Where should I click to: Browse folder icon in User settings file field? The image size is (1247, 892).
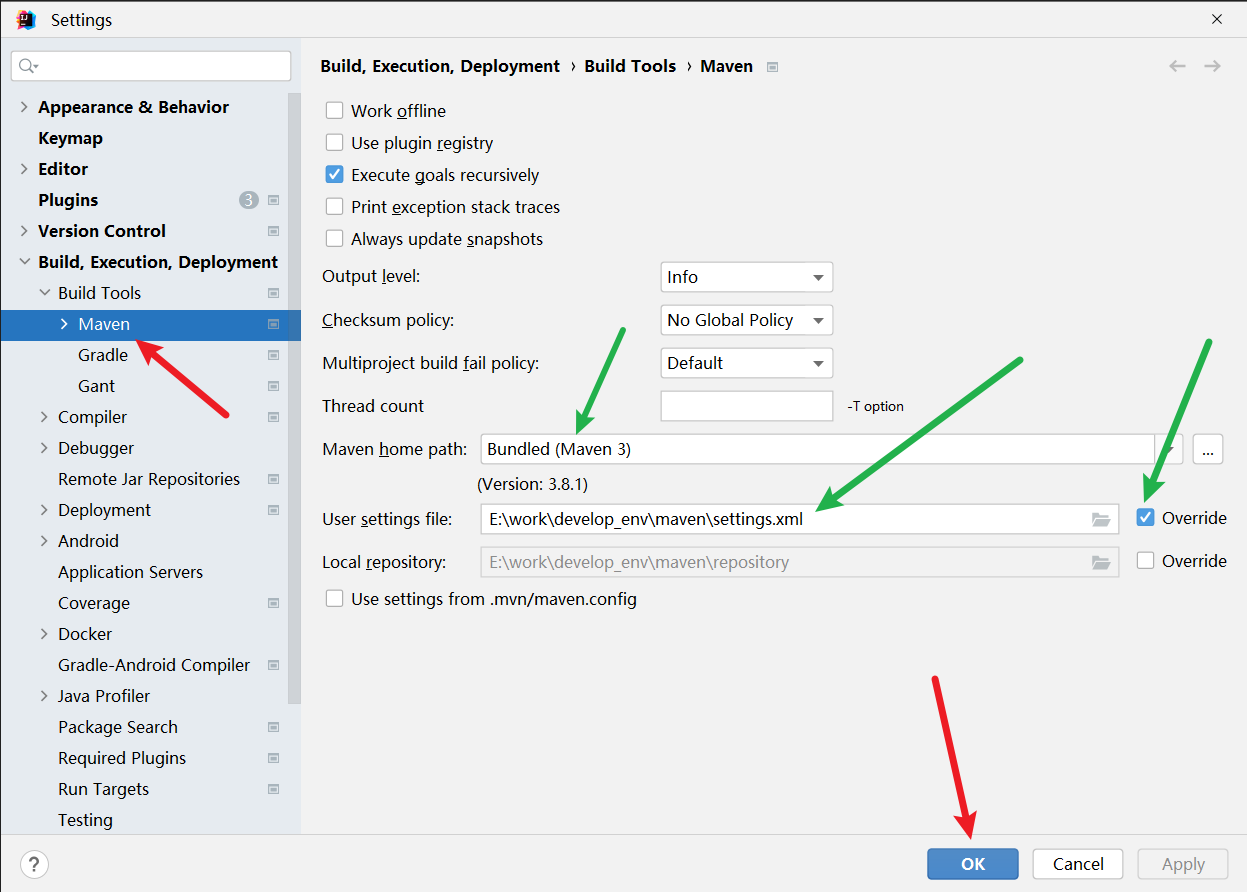tap(1101, 519)
